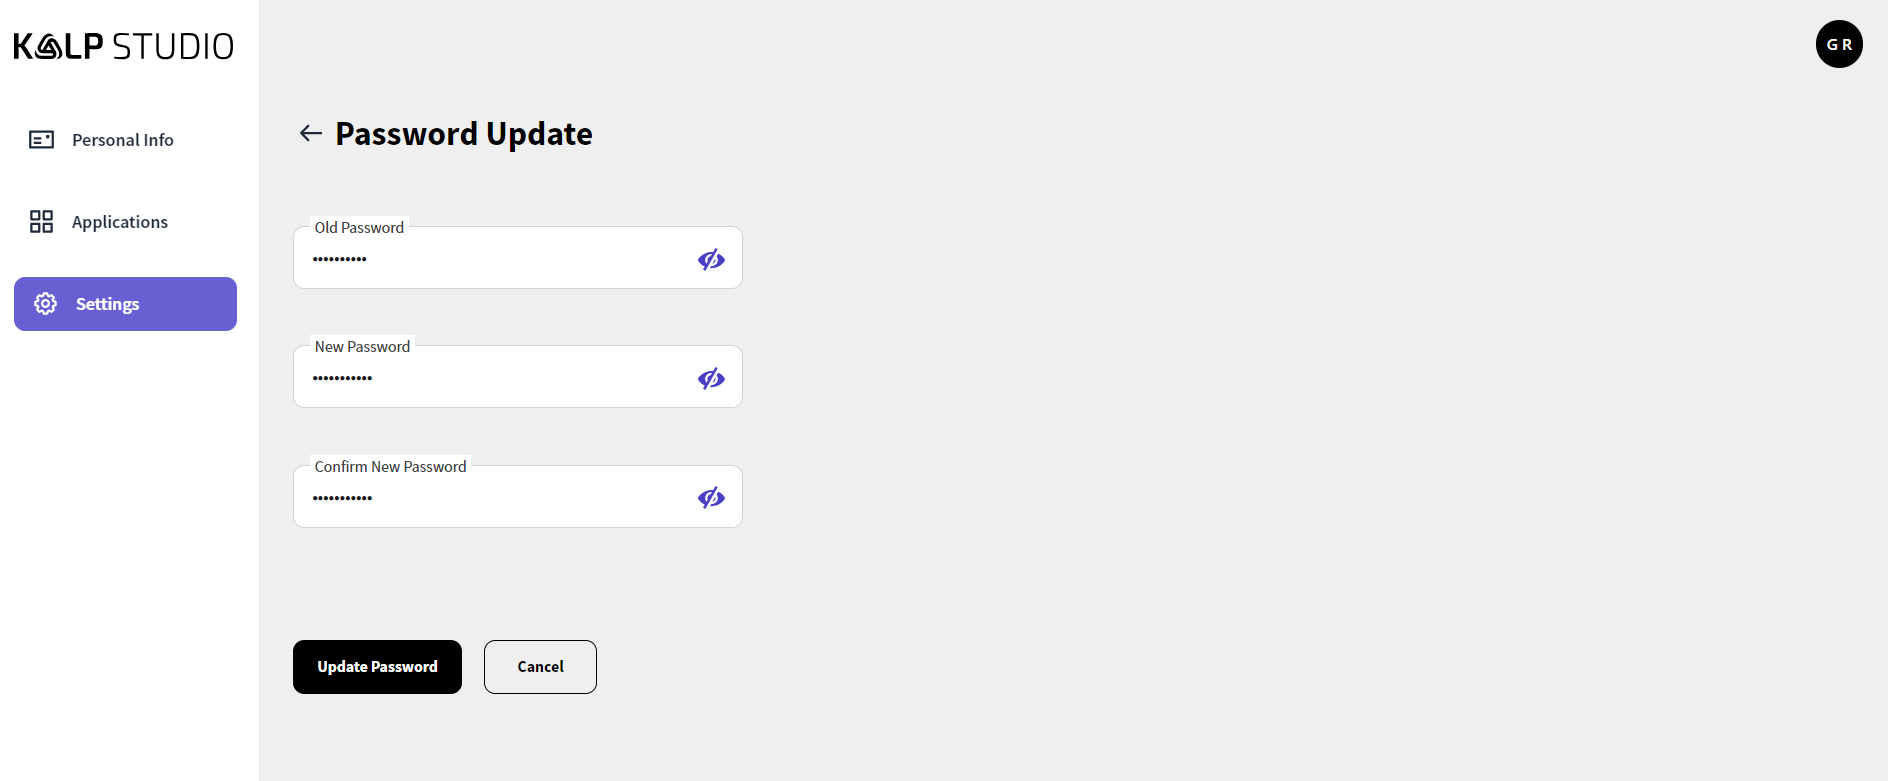Open the GR user avatar menu
1888x781 pixels.
point(1838,44)
